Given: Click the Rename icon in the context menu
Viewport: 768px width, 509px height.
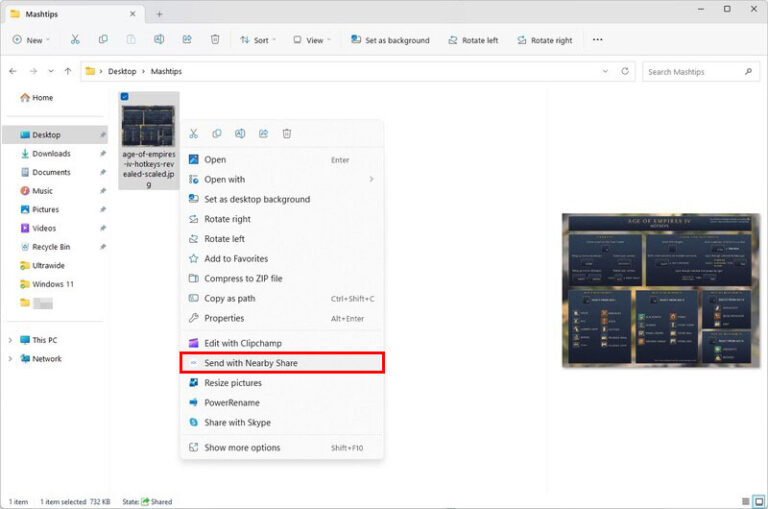Looking at the screenshot, I should tap(240, 133).
